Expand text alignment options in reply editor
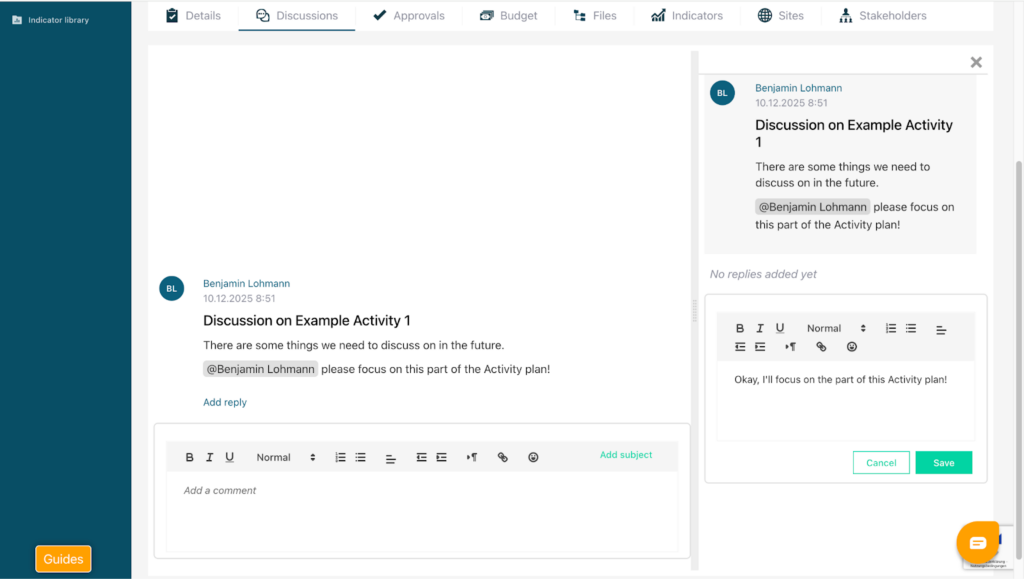Screen dimensions: 1024x579 [941, 329]
